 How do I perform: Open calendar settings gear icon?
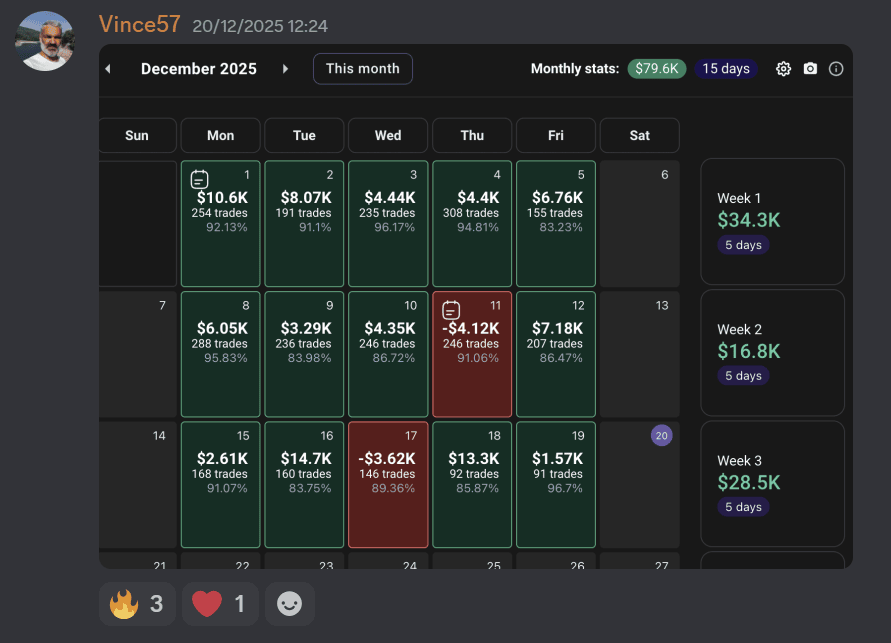783,69
